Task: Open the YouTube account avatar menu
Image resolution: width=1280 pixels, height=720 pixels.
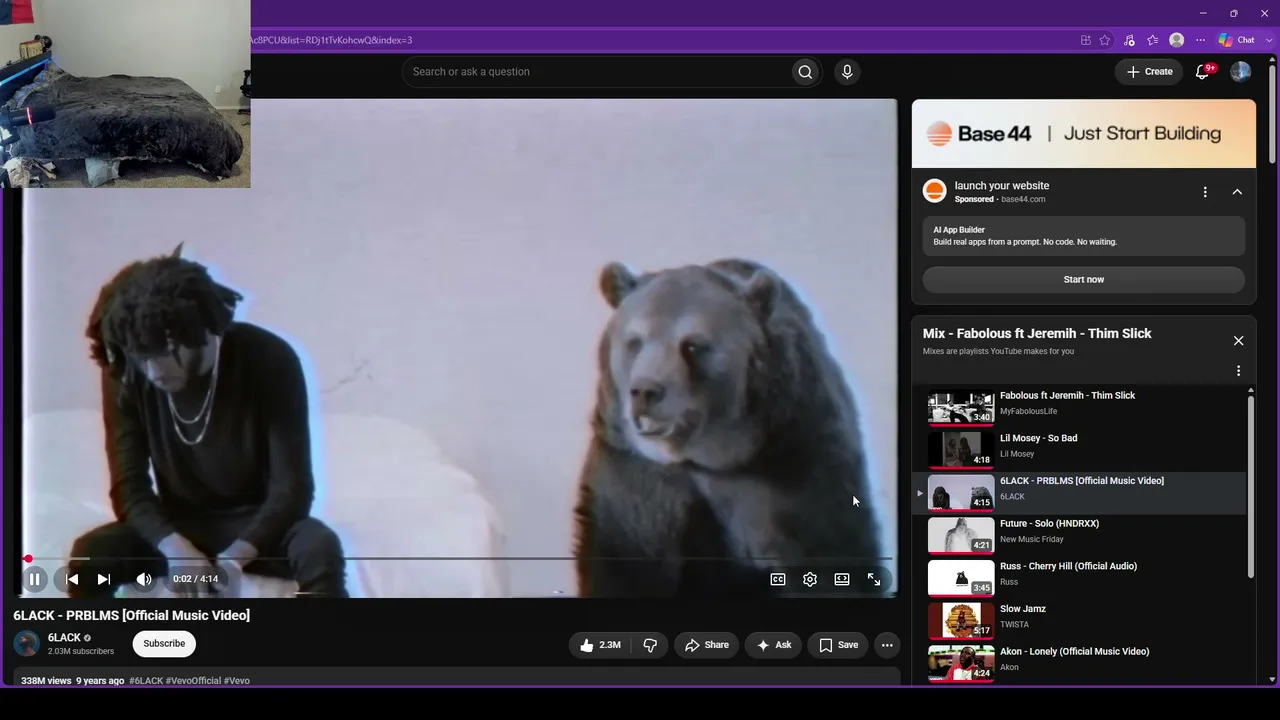Action: click(1240, 72)
